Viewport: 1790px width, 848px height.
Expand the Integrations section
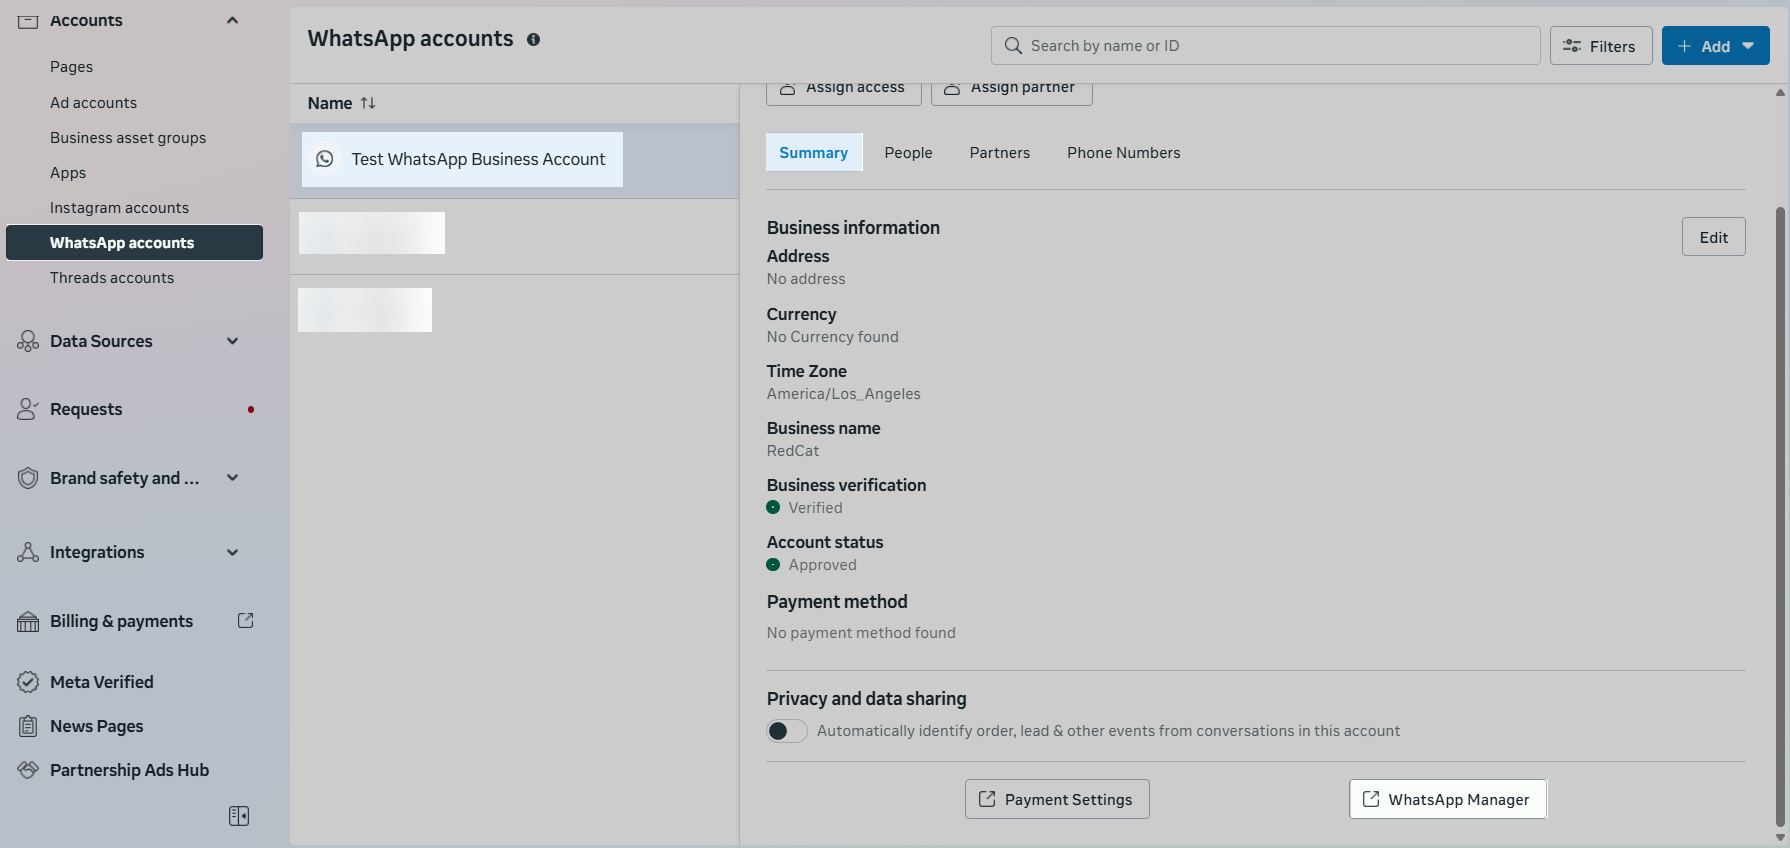pyautogui.click(x=232, y=552)
